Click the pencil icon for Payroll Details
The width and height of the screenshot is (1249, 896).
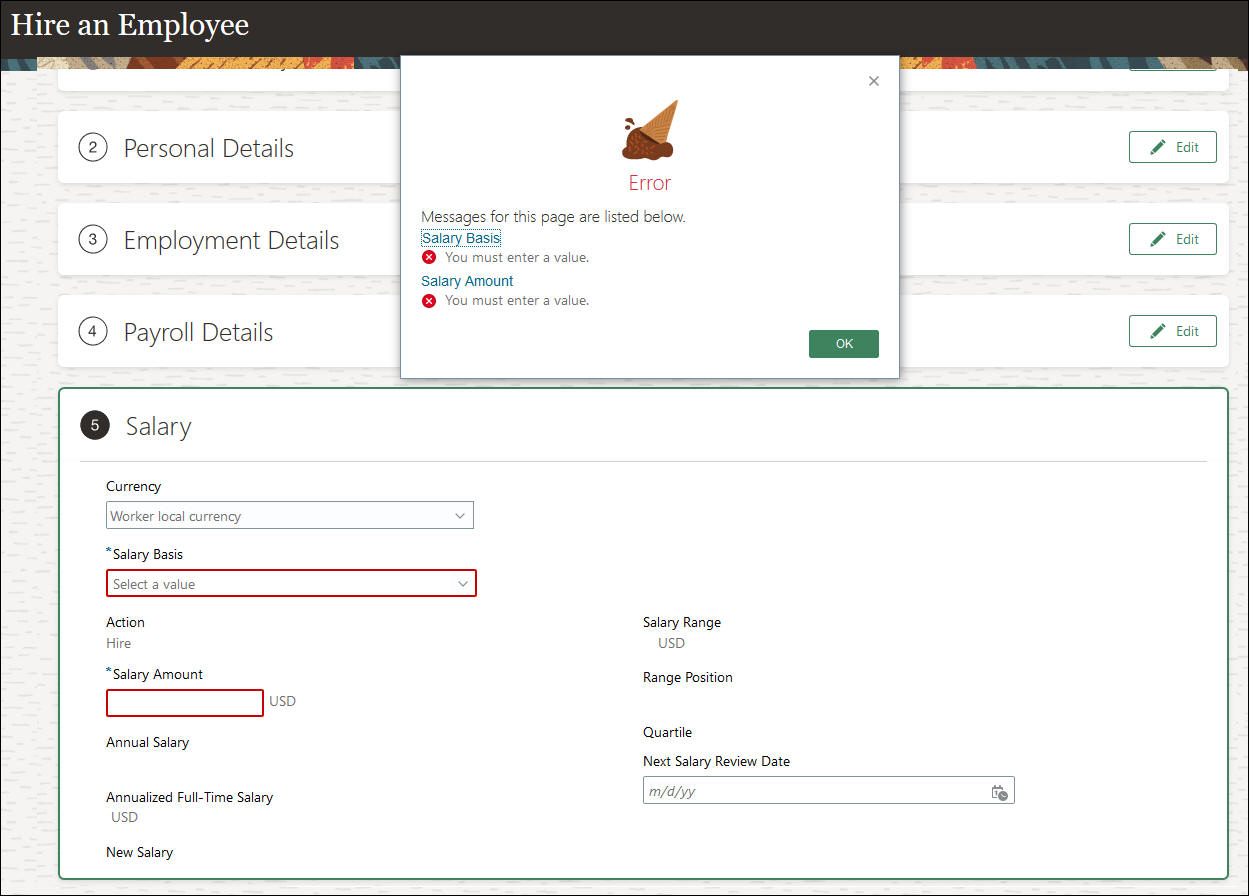[1158, 331]
